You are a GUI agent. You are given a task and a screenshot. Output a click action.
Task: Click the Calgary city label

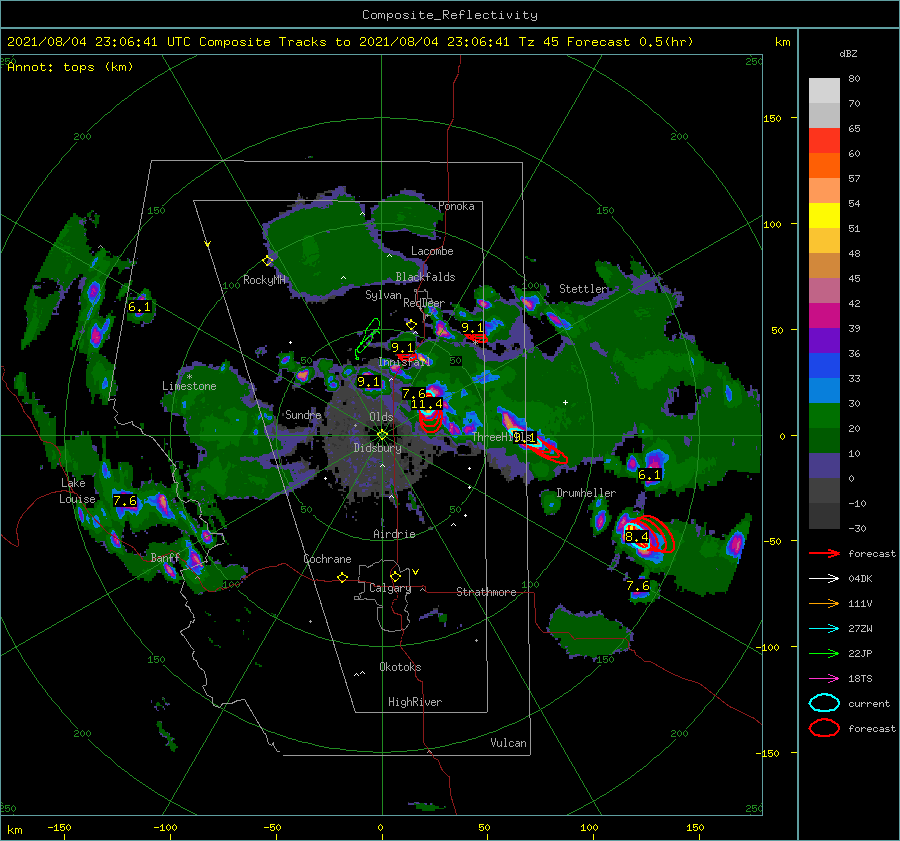pos(390,588)
